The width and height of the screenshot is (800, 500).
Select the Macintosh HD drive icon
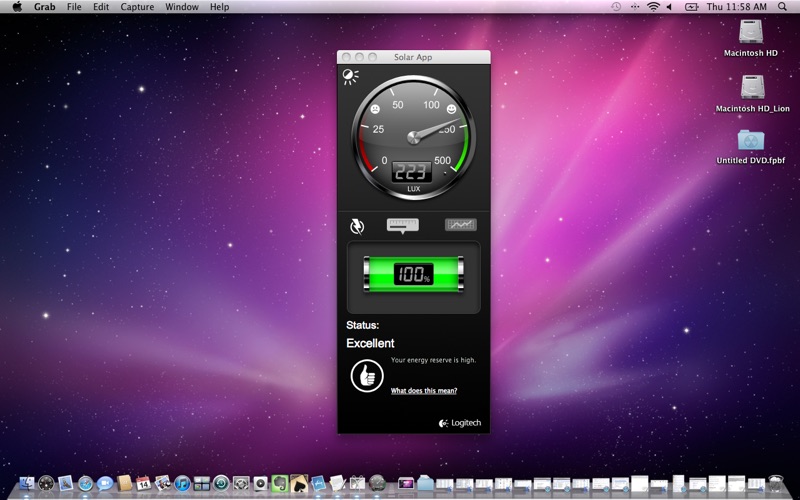coord(751,32)
